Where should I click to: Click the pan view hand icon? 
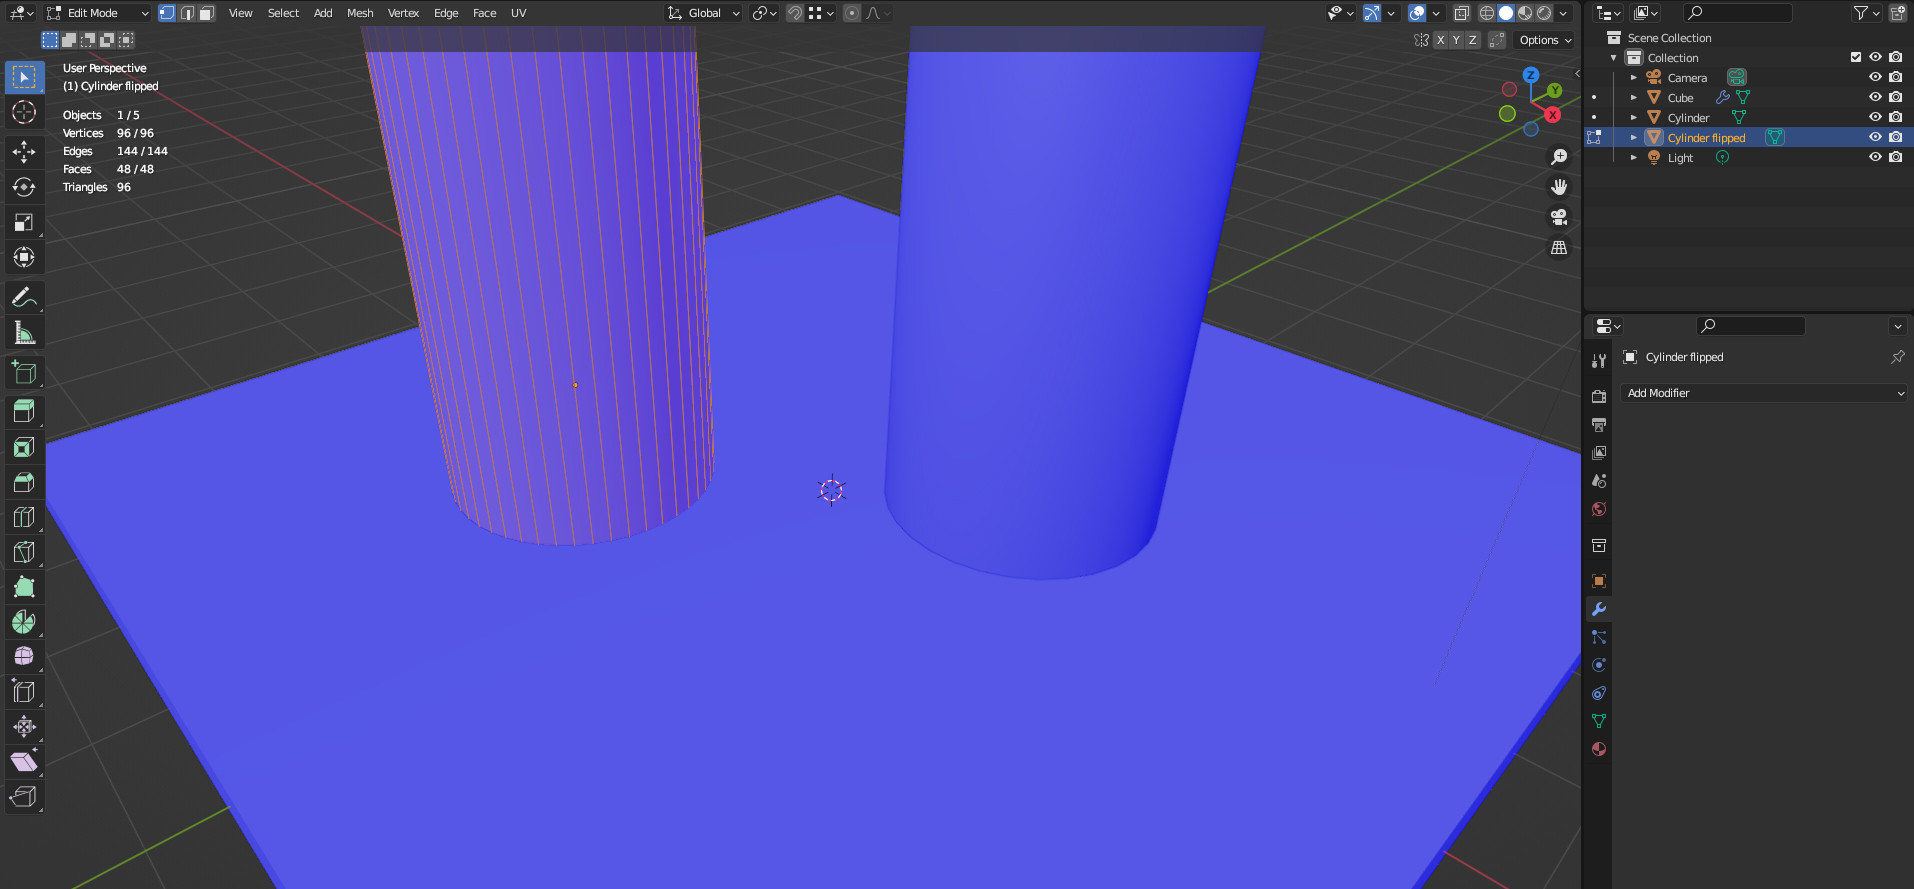tap(1559, 187)
